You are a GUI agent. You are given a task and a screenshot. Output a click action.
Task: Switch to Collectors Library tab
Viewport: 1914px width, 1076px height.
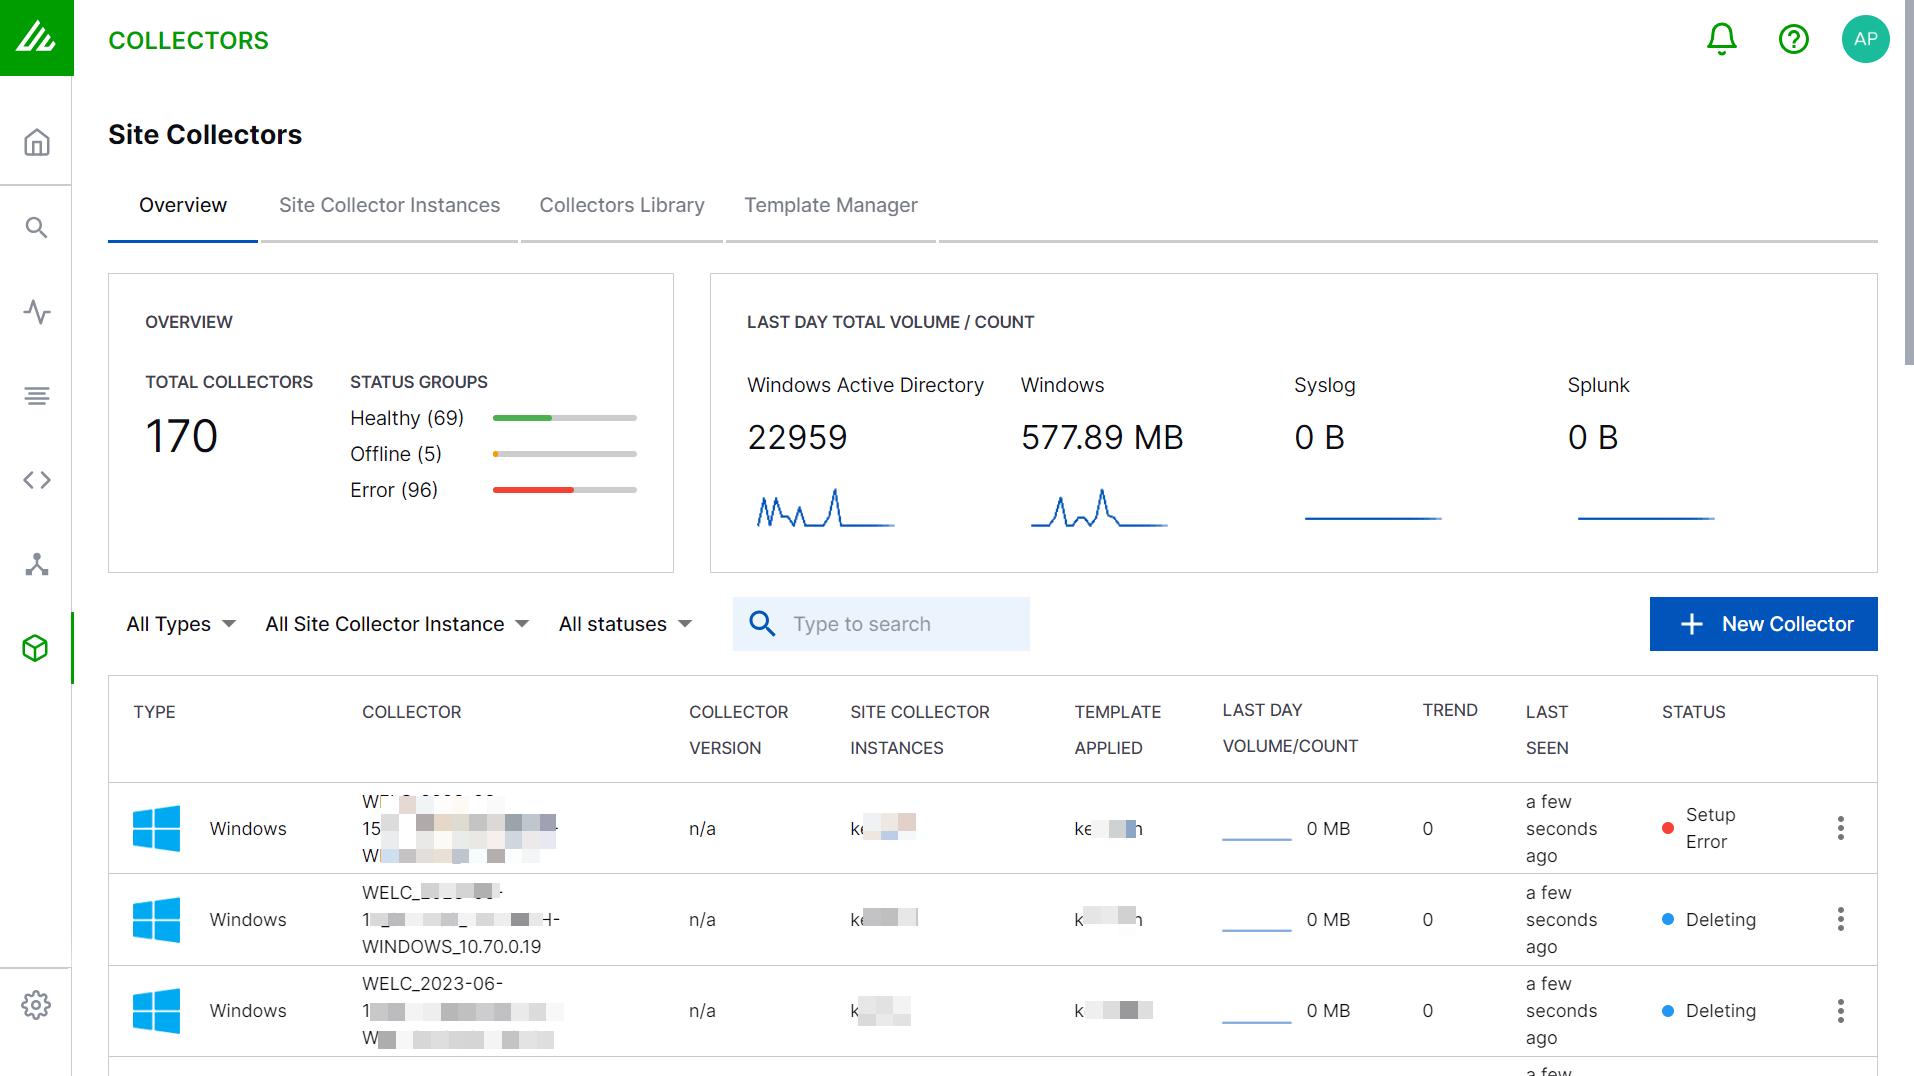[x=622, y=205]
